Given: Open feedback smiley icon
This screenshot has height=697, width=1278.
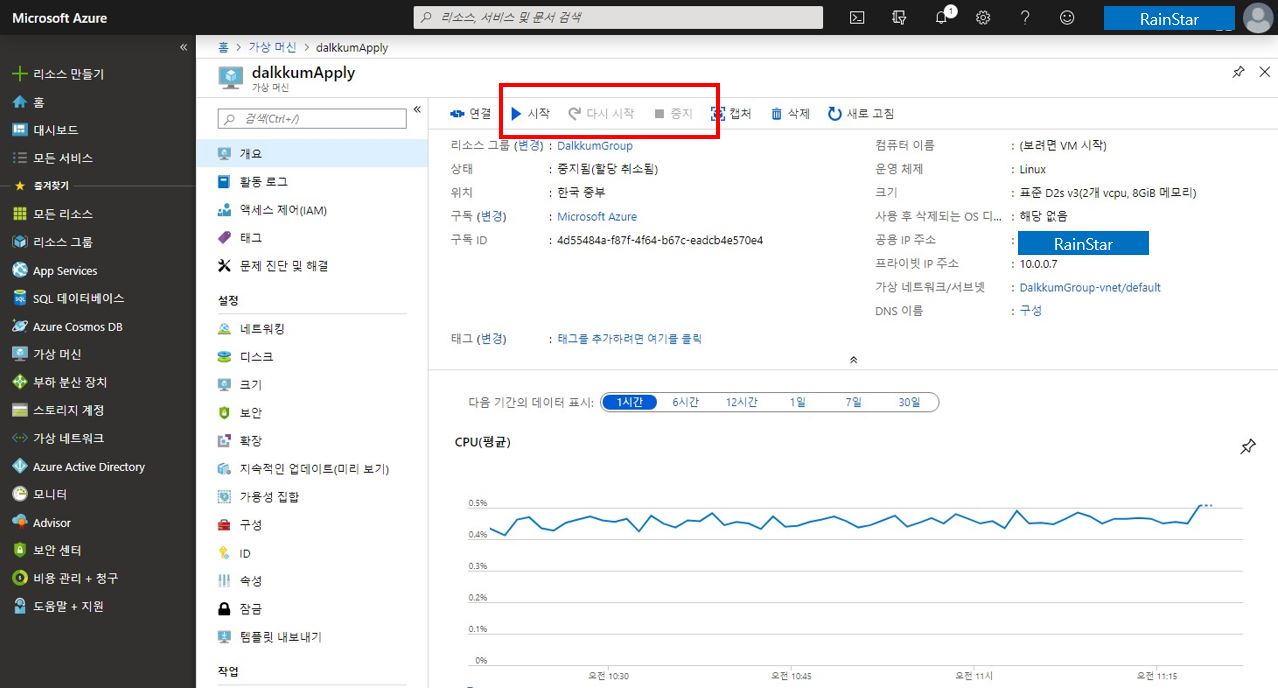Looking at the screenshot, I should 1067,18.
